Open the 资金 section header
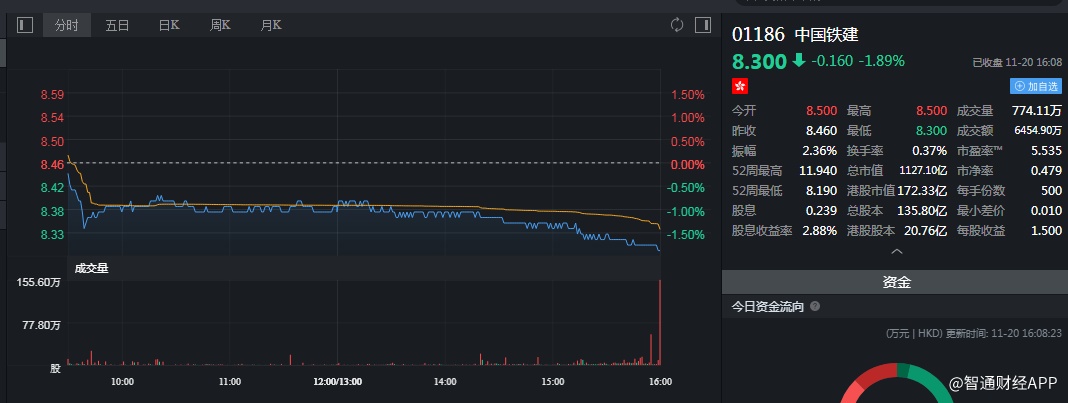This screenshot has height=403, width=1068. (x=896, y=283)
